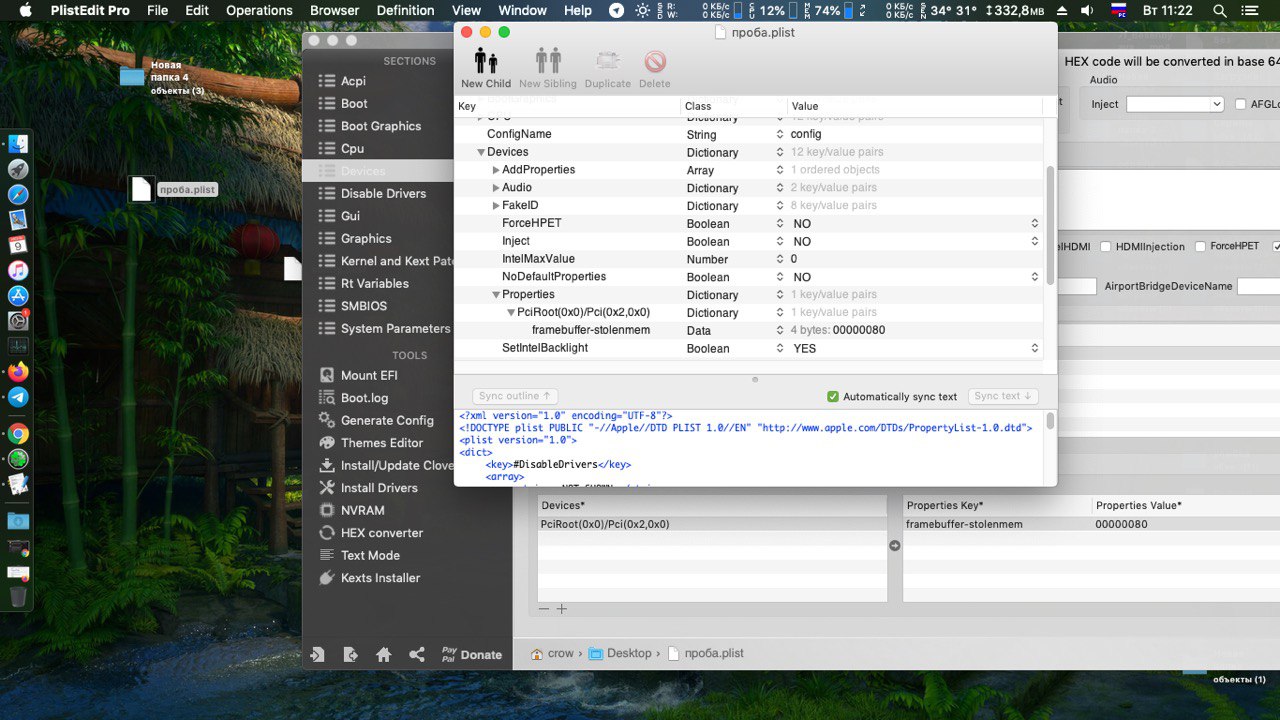Screen dimensions: 1280x720
Task: Open the SMBIOS section in sidebar
Action: click(x=363, y=306)
